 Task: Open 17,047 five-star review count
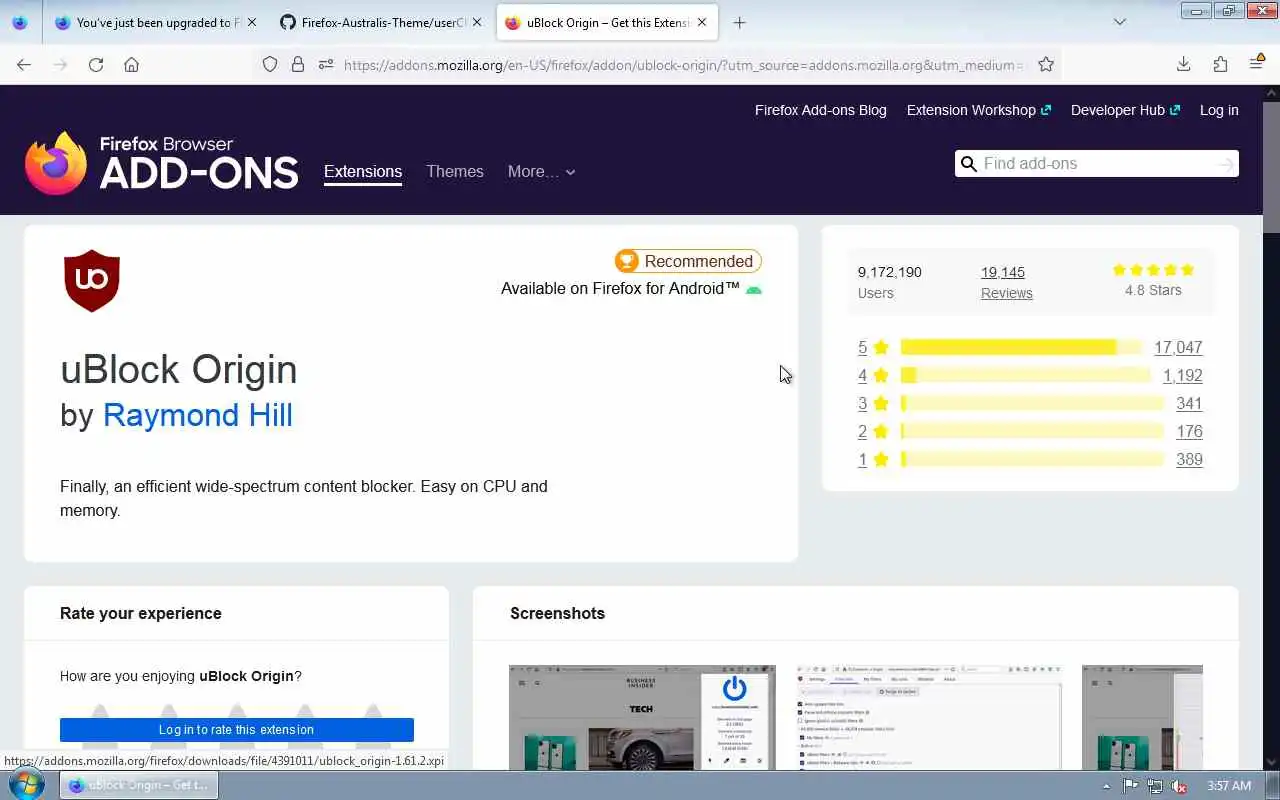point(1178,347)
